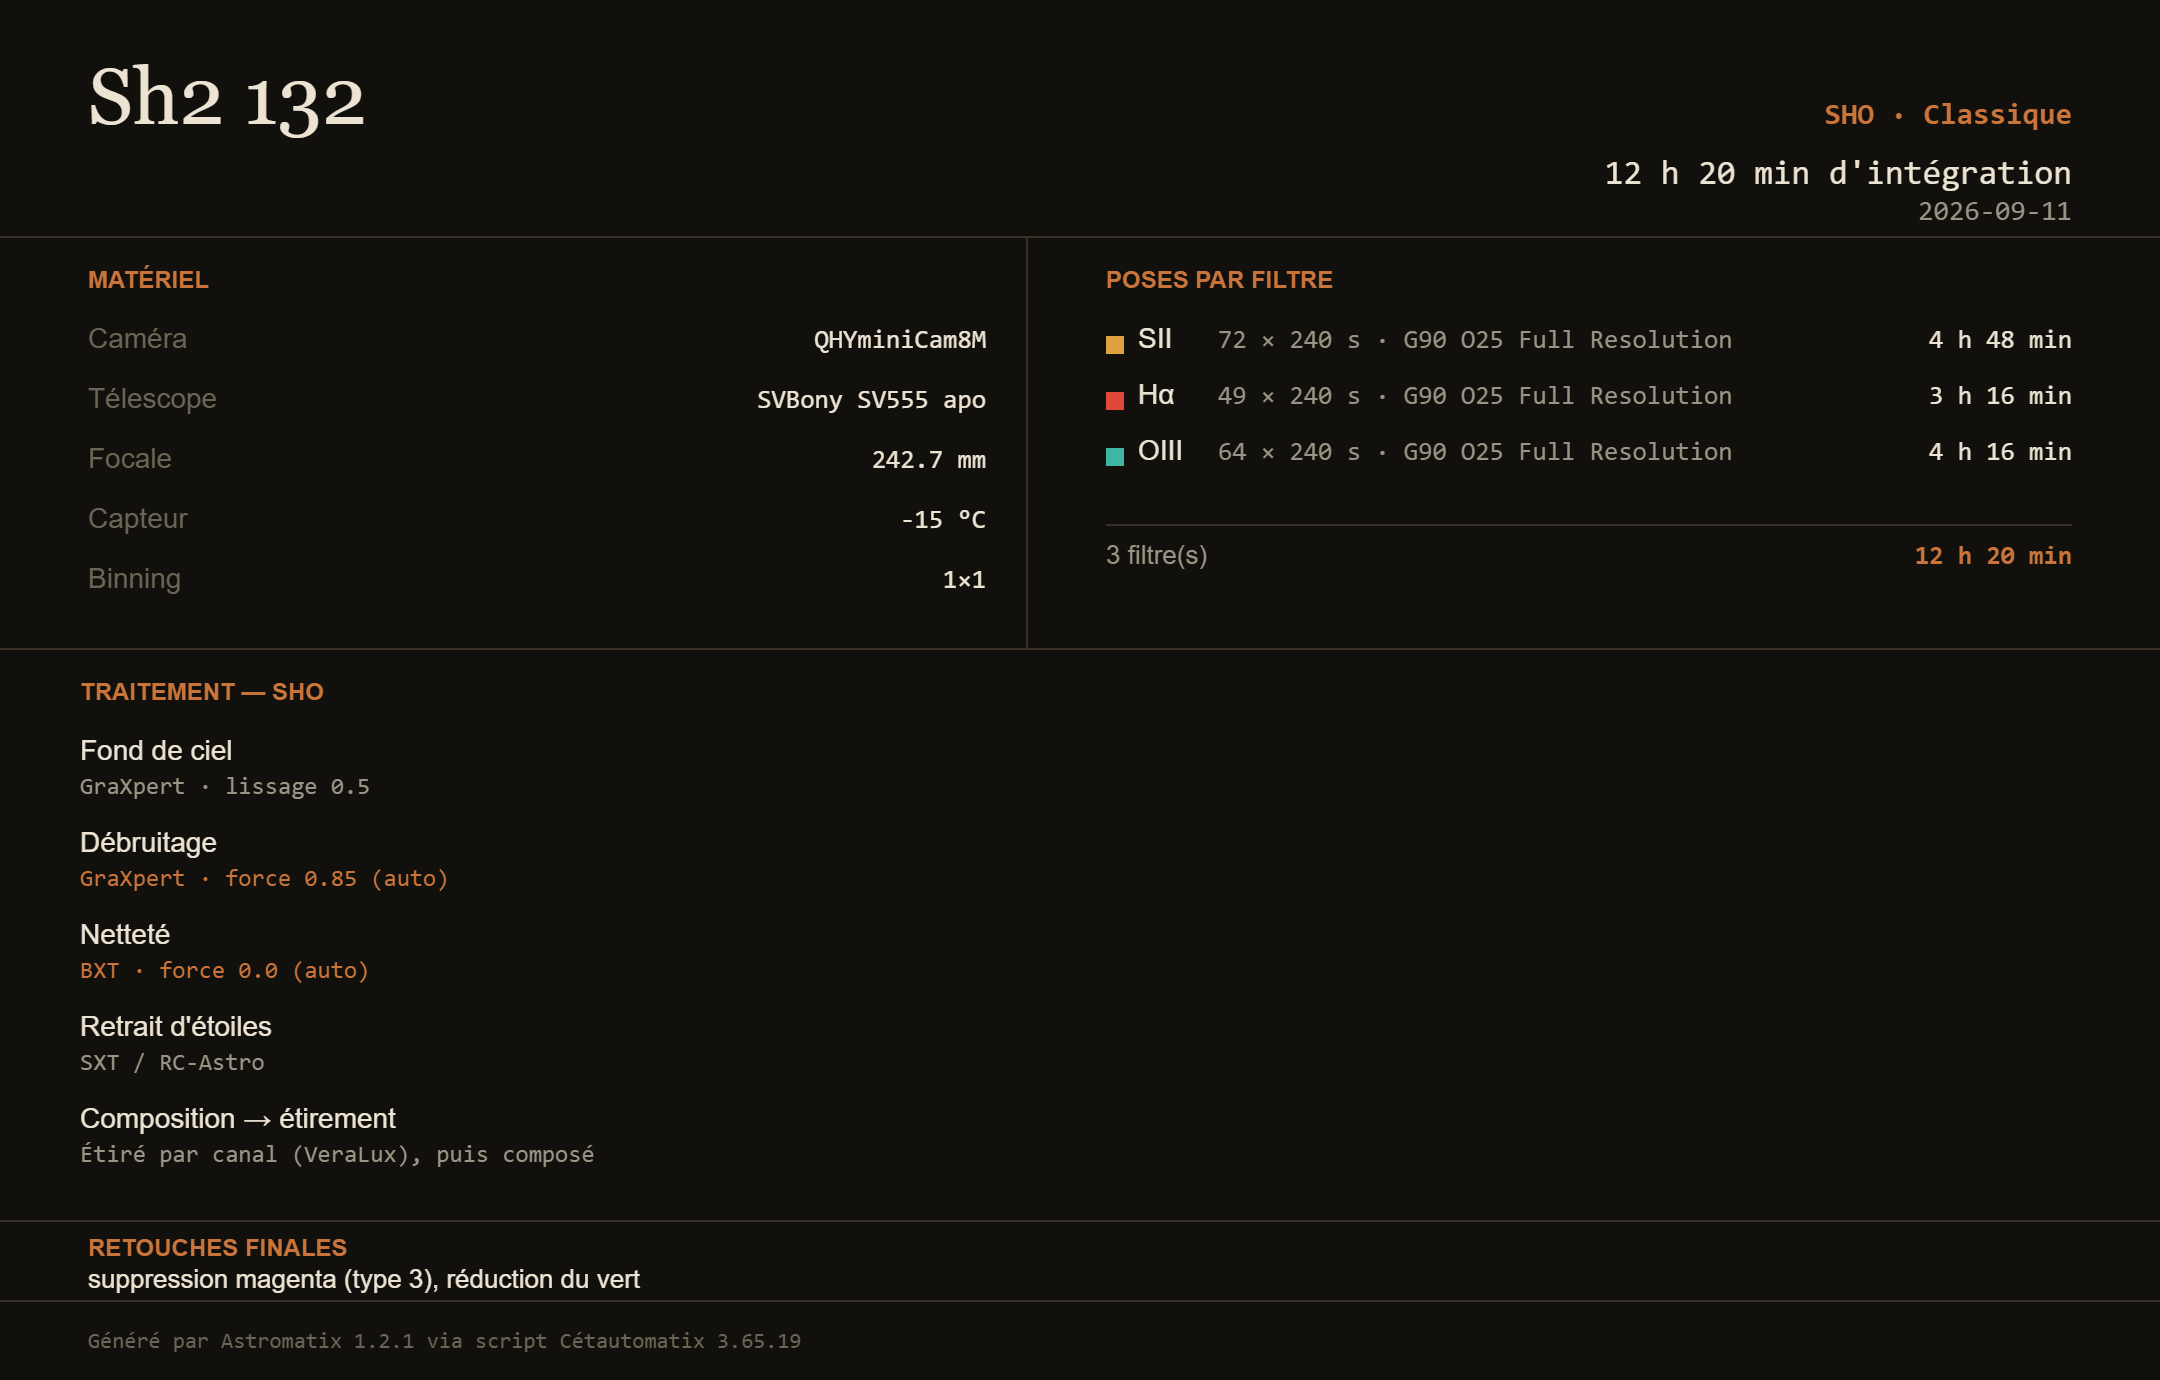2160x1380 pixels.
Task: Select the -15 °C sensor temperature
Action: (943, 520)
